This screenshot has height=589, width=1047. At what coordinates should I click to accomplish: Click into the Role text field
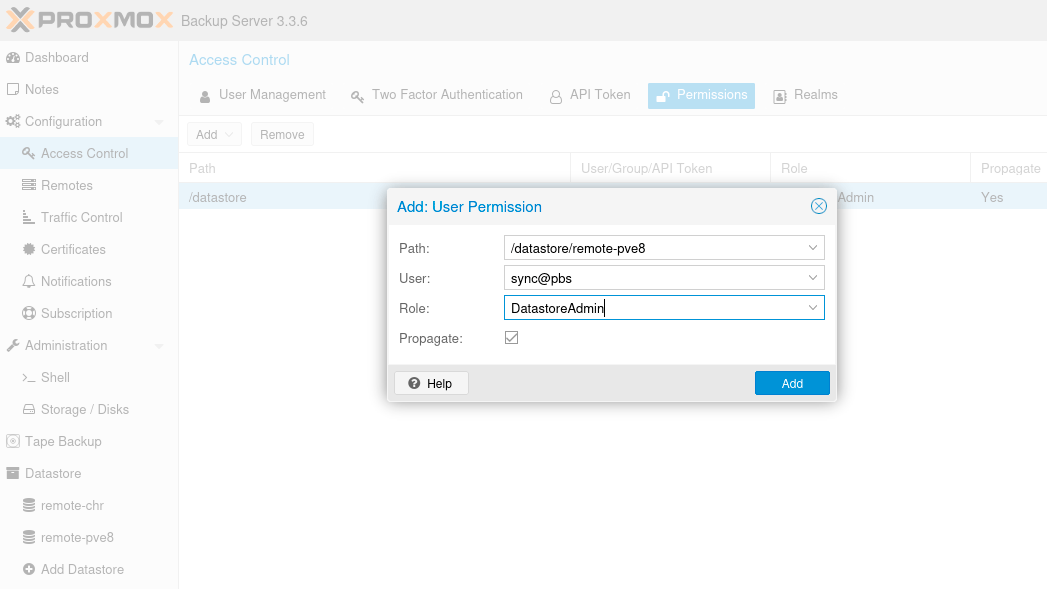click(x=650, y=308)
